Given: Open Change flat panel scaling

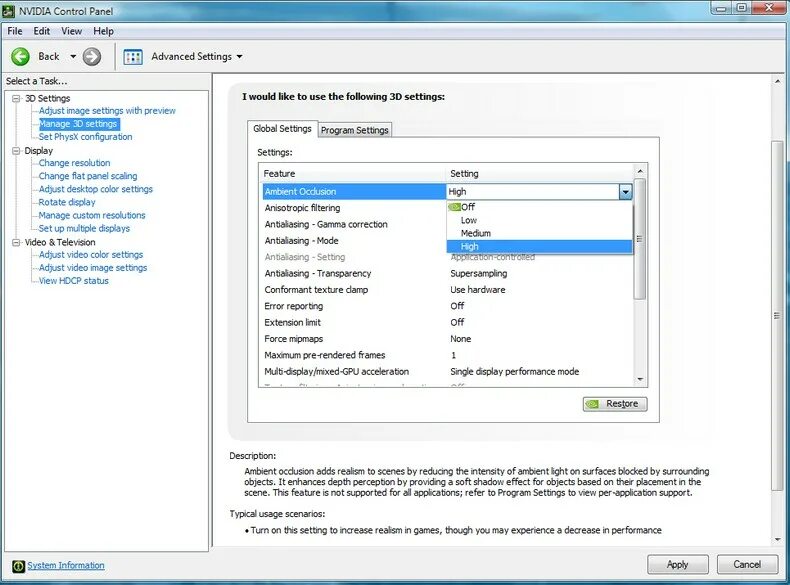Looking at the screenshot, I should pos(88,176).
